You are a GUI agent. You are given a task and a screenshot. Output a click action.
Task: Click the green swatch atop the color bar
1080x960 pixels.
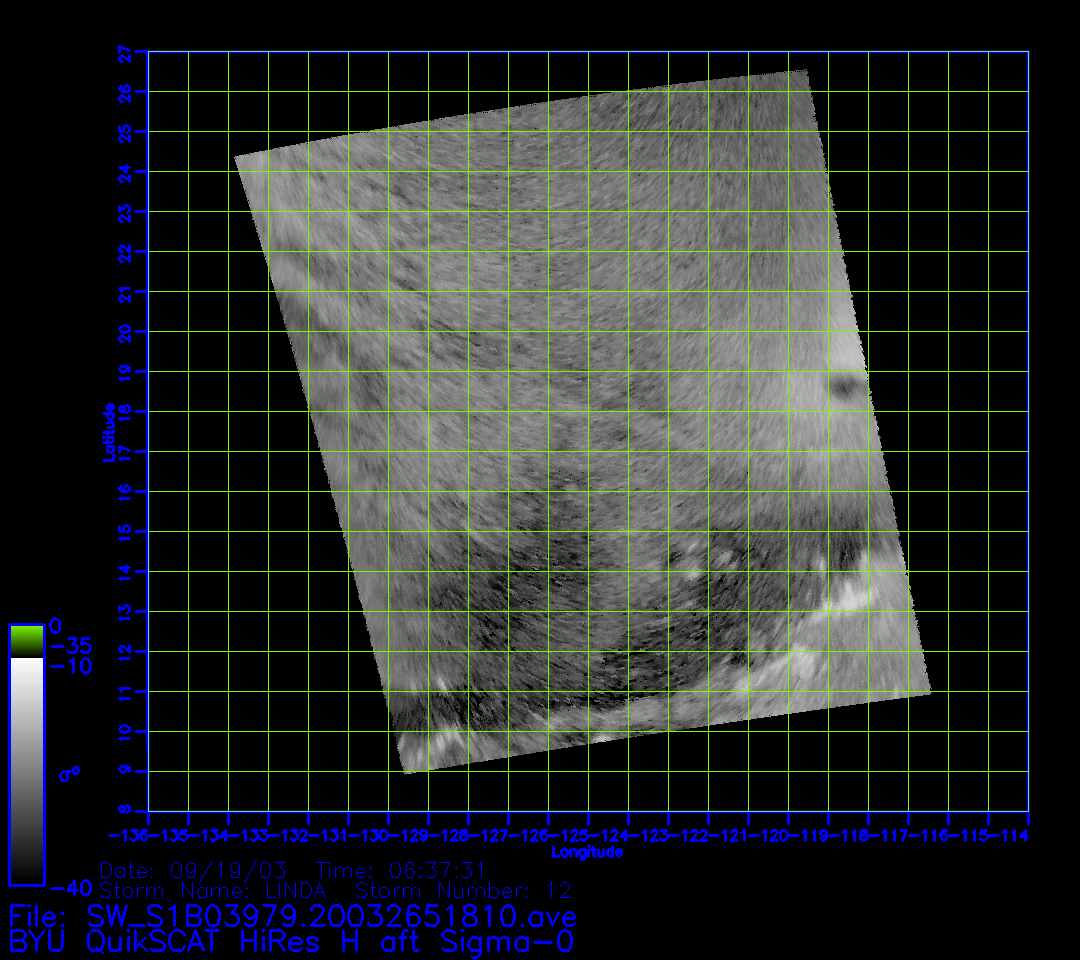click(26, 640)
